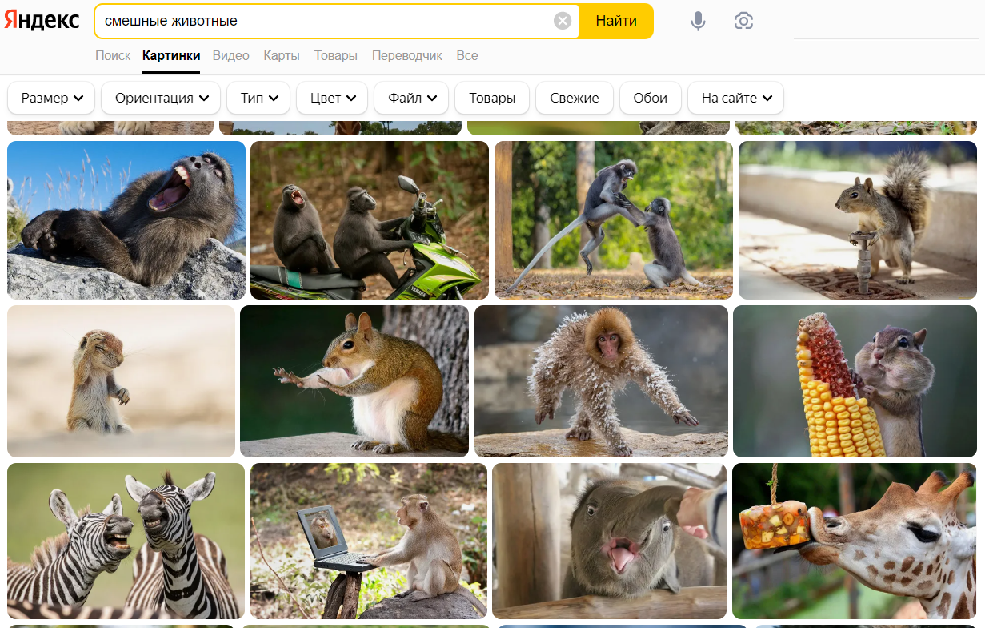Open the ground squirrel covering face image
Screen dimensions: 985x628
pos(121,381)
